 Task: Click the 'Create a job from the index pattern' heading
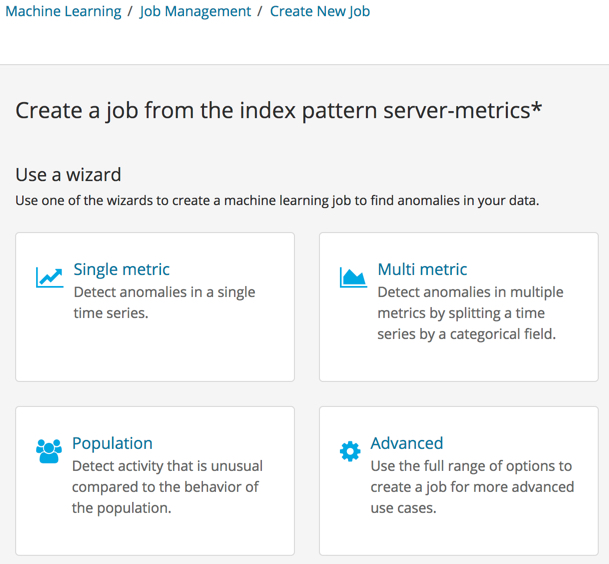278,110
